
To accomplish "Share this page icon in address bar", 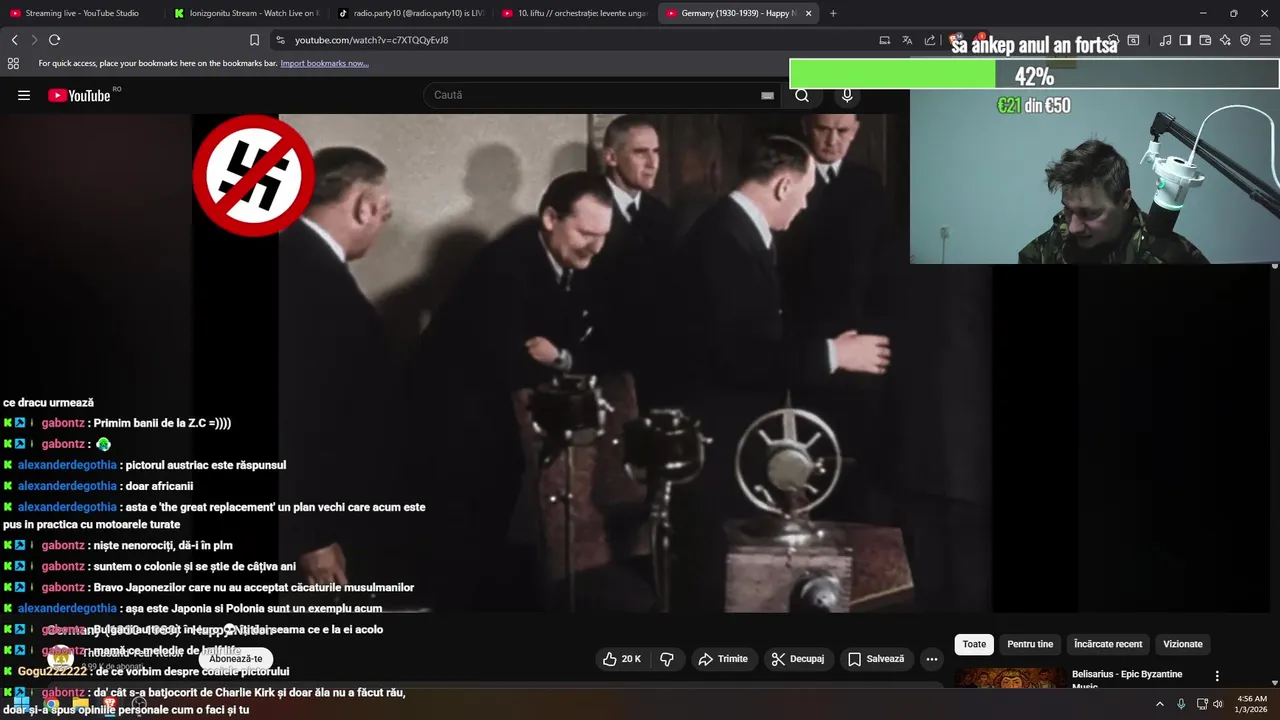I will tap(930, 40).
